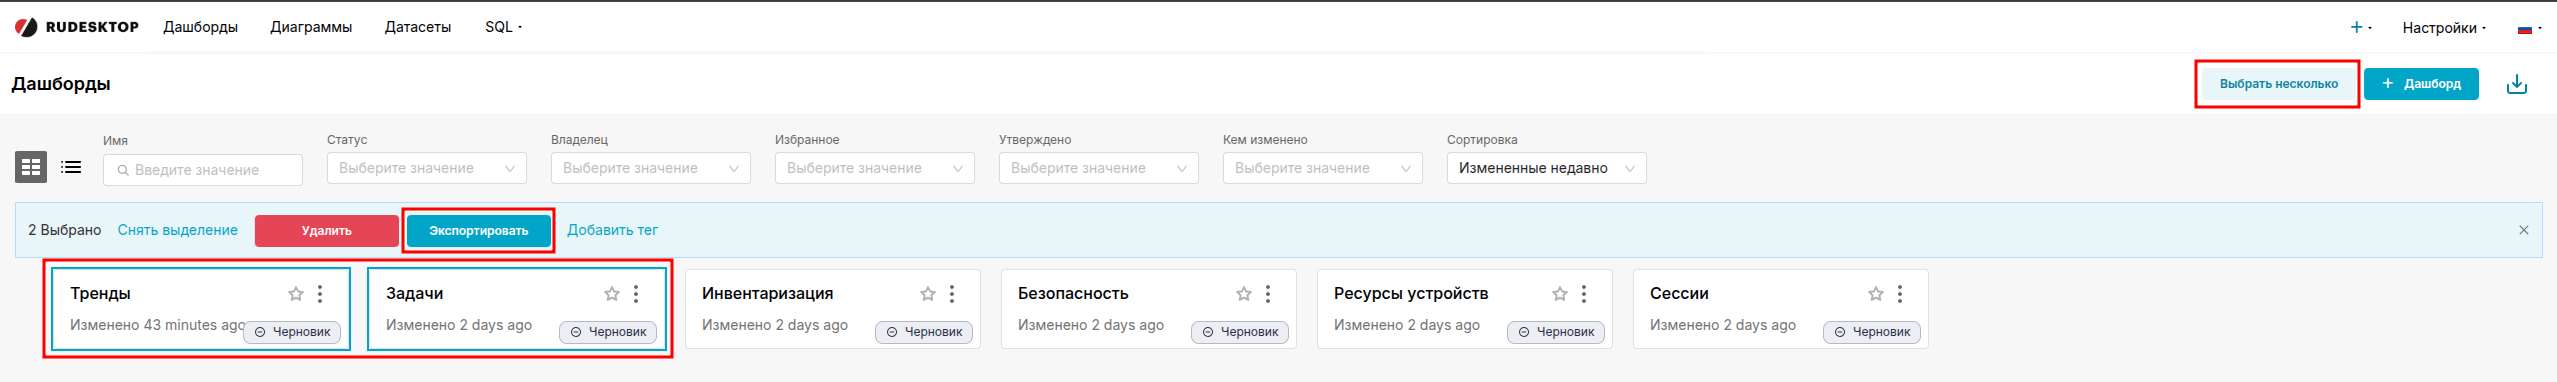Switch to card grid view

31,167
